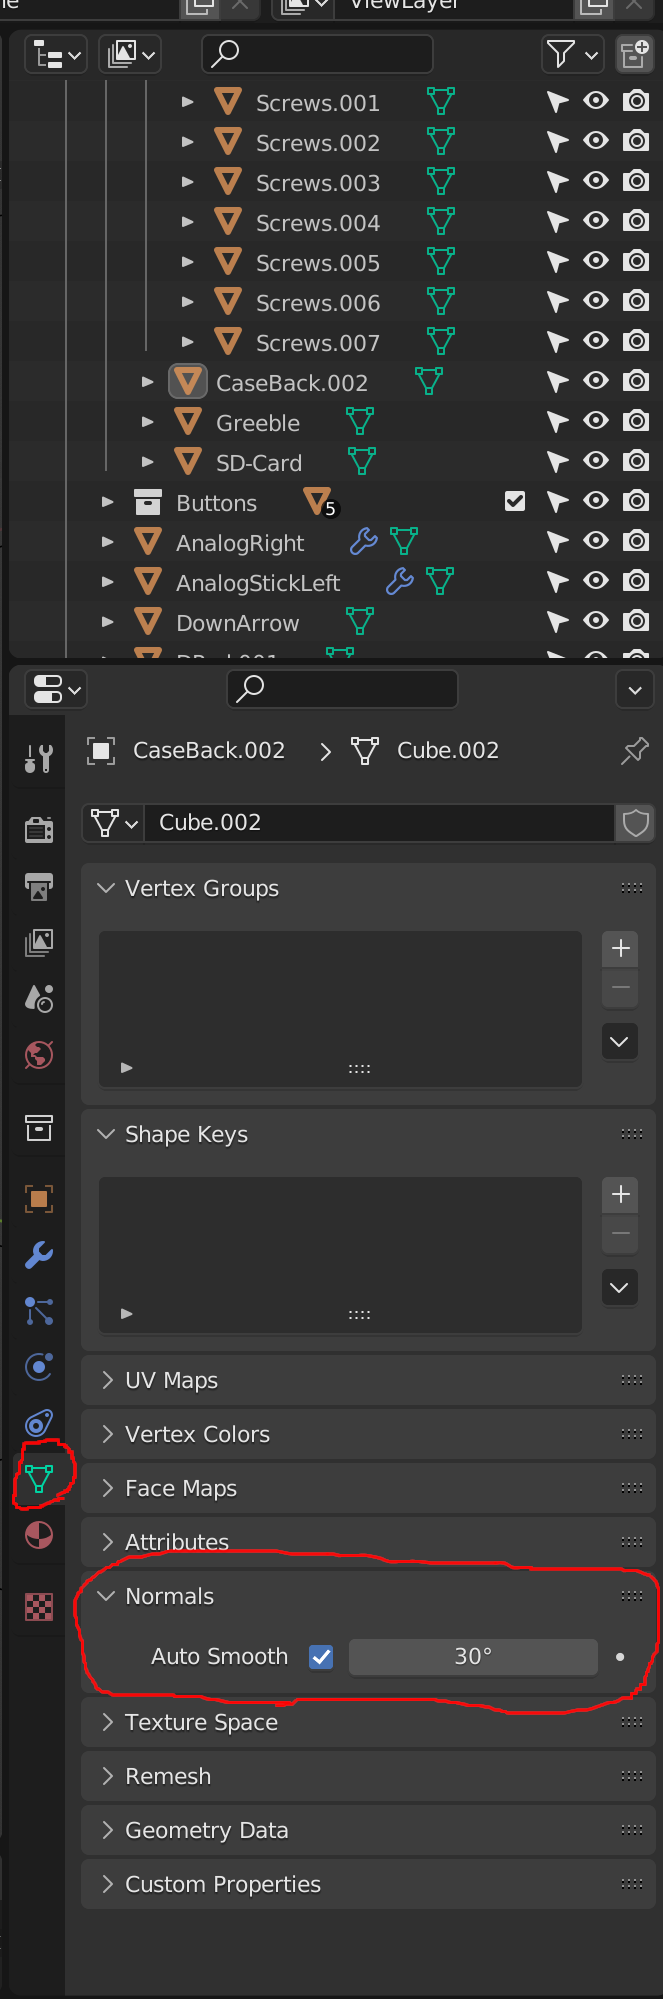Add a new shape key
The image size is (663, 1999).
pyautogui.click(x=620, y=1194)
